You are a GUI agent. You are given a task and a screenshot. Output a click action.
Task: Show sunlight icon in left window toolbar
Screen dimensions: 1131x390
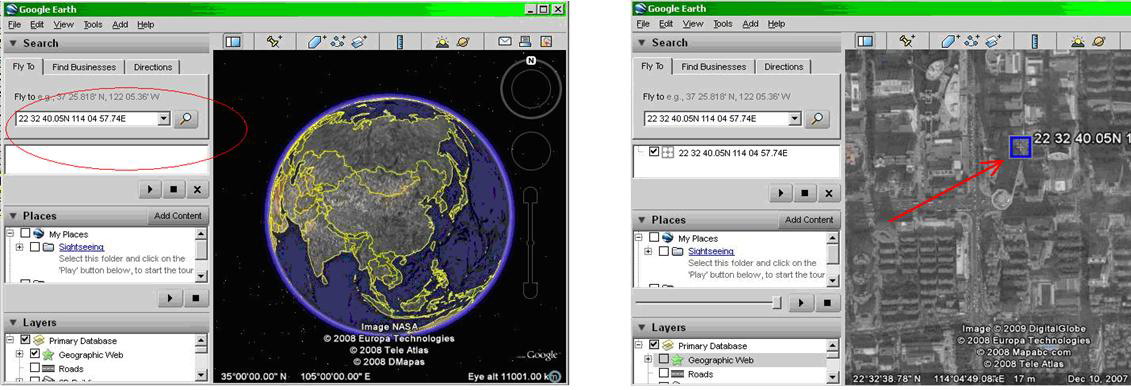click(x=442, y=42)
